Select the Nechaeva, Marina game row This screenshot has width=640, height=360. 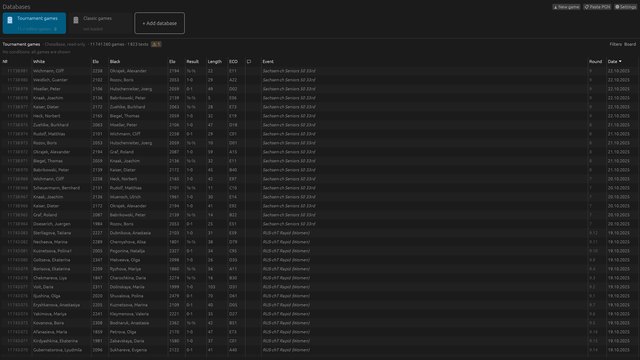click(320, 242)
